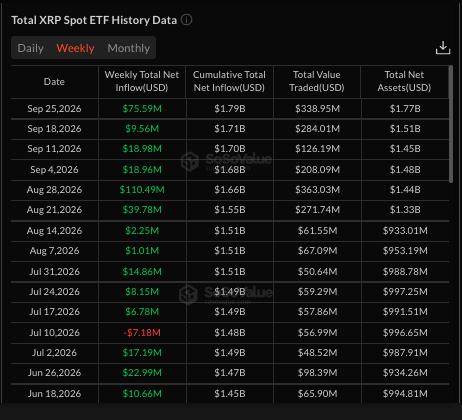462x420 pixels.
Task: Click the $953.19M total net assets cell
Action: click(x=405, y=251)
